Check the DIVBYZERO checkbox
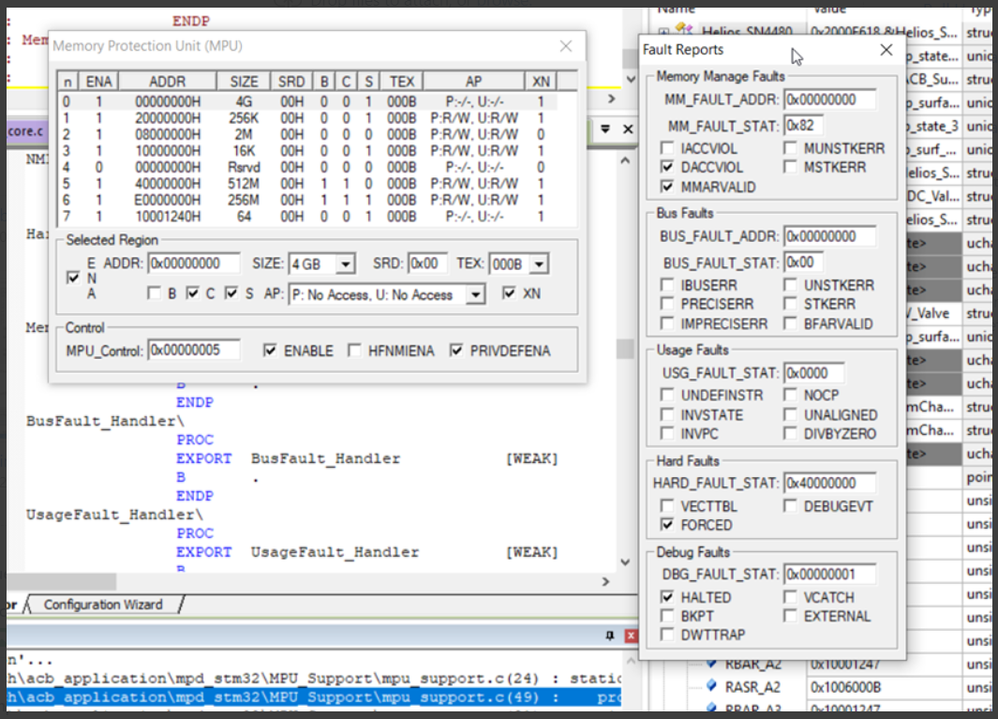The height and width of the screenshot is (719, 998). click(790, 434)
